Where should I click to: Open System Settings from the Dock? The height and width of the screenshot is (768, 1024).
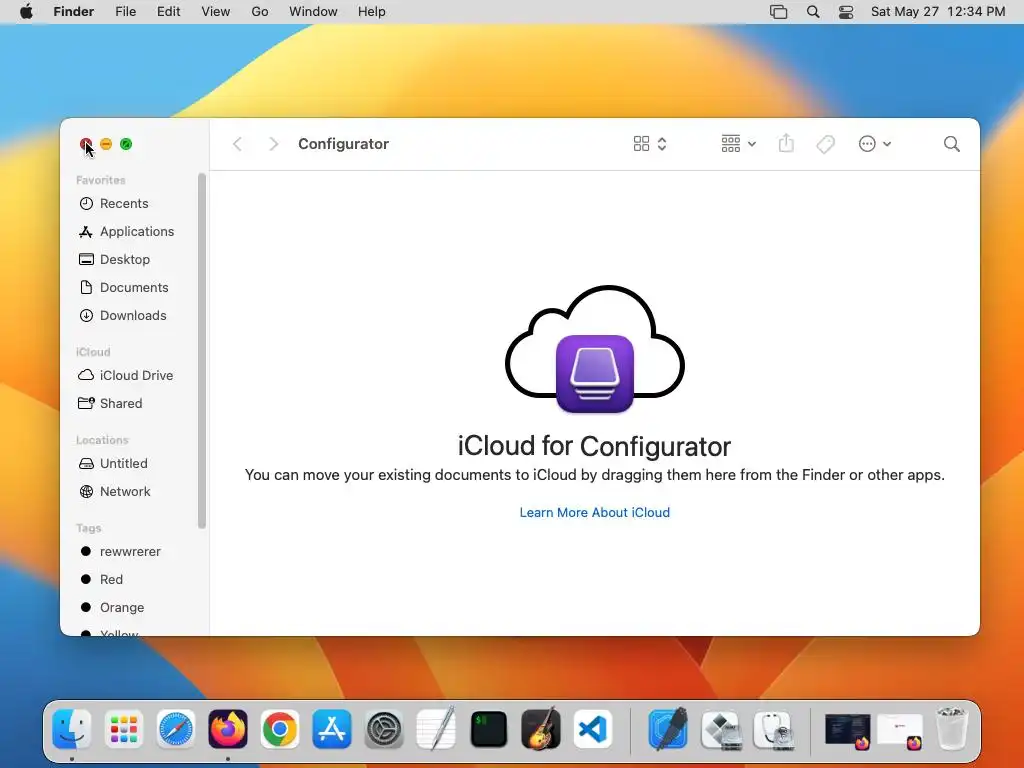pos(384,729)
